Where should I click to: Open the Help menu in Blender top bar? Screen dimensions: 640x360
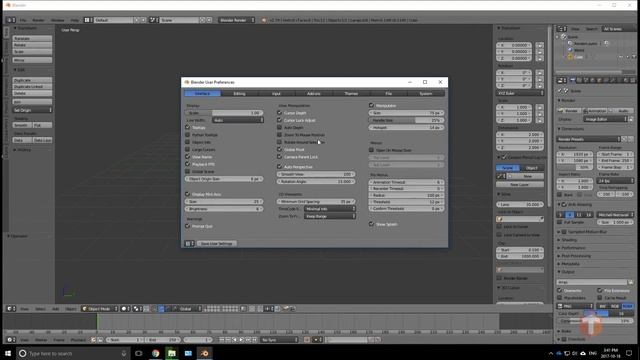pyautogui.click(x=75, y=20)
